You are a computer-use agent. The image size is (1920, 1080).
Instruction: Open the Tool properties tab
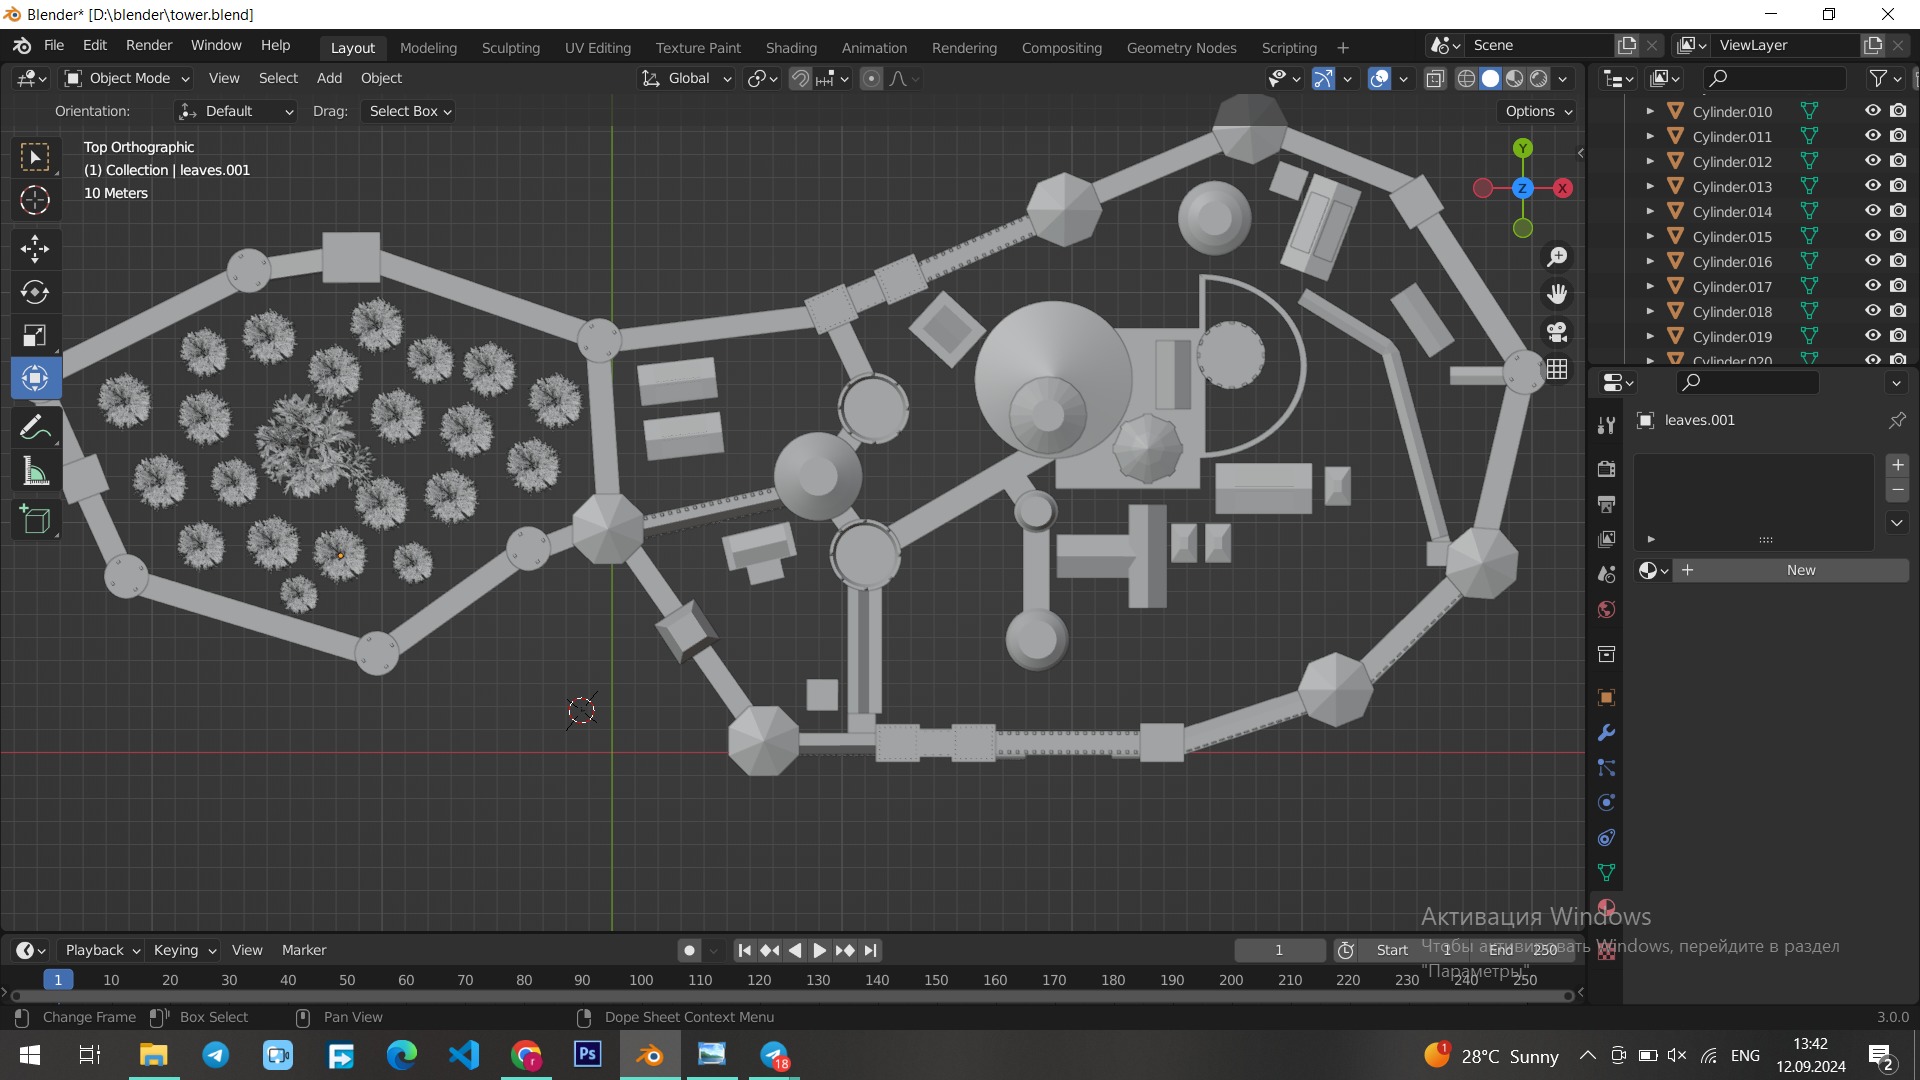[1606, 425]
